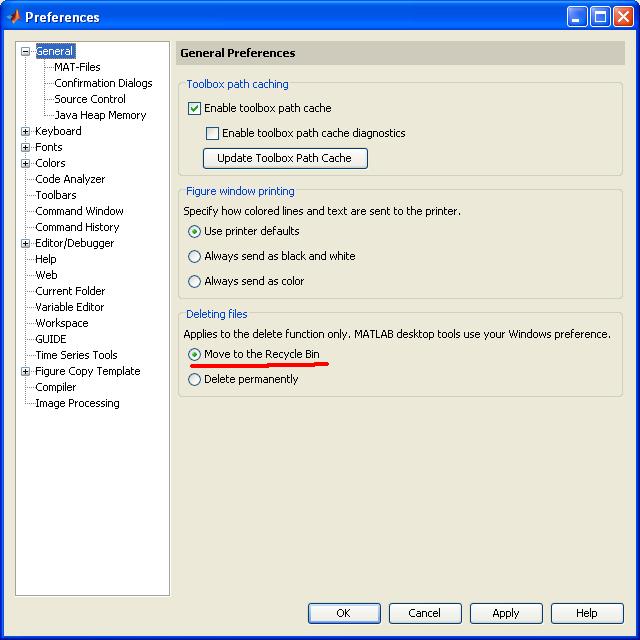Select Code Analyzer in the tree
The image size is (640, 640).
(70, 179)
